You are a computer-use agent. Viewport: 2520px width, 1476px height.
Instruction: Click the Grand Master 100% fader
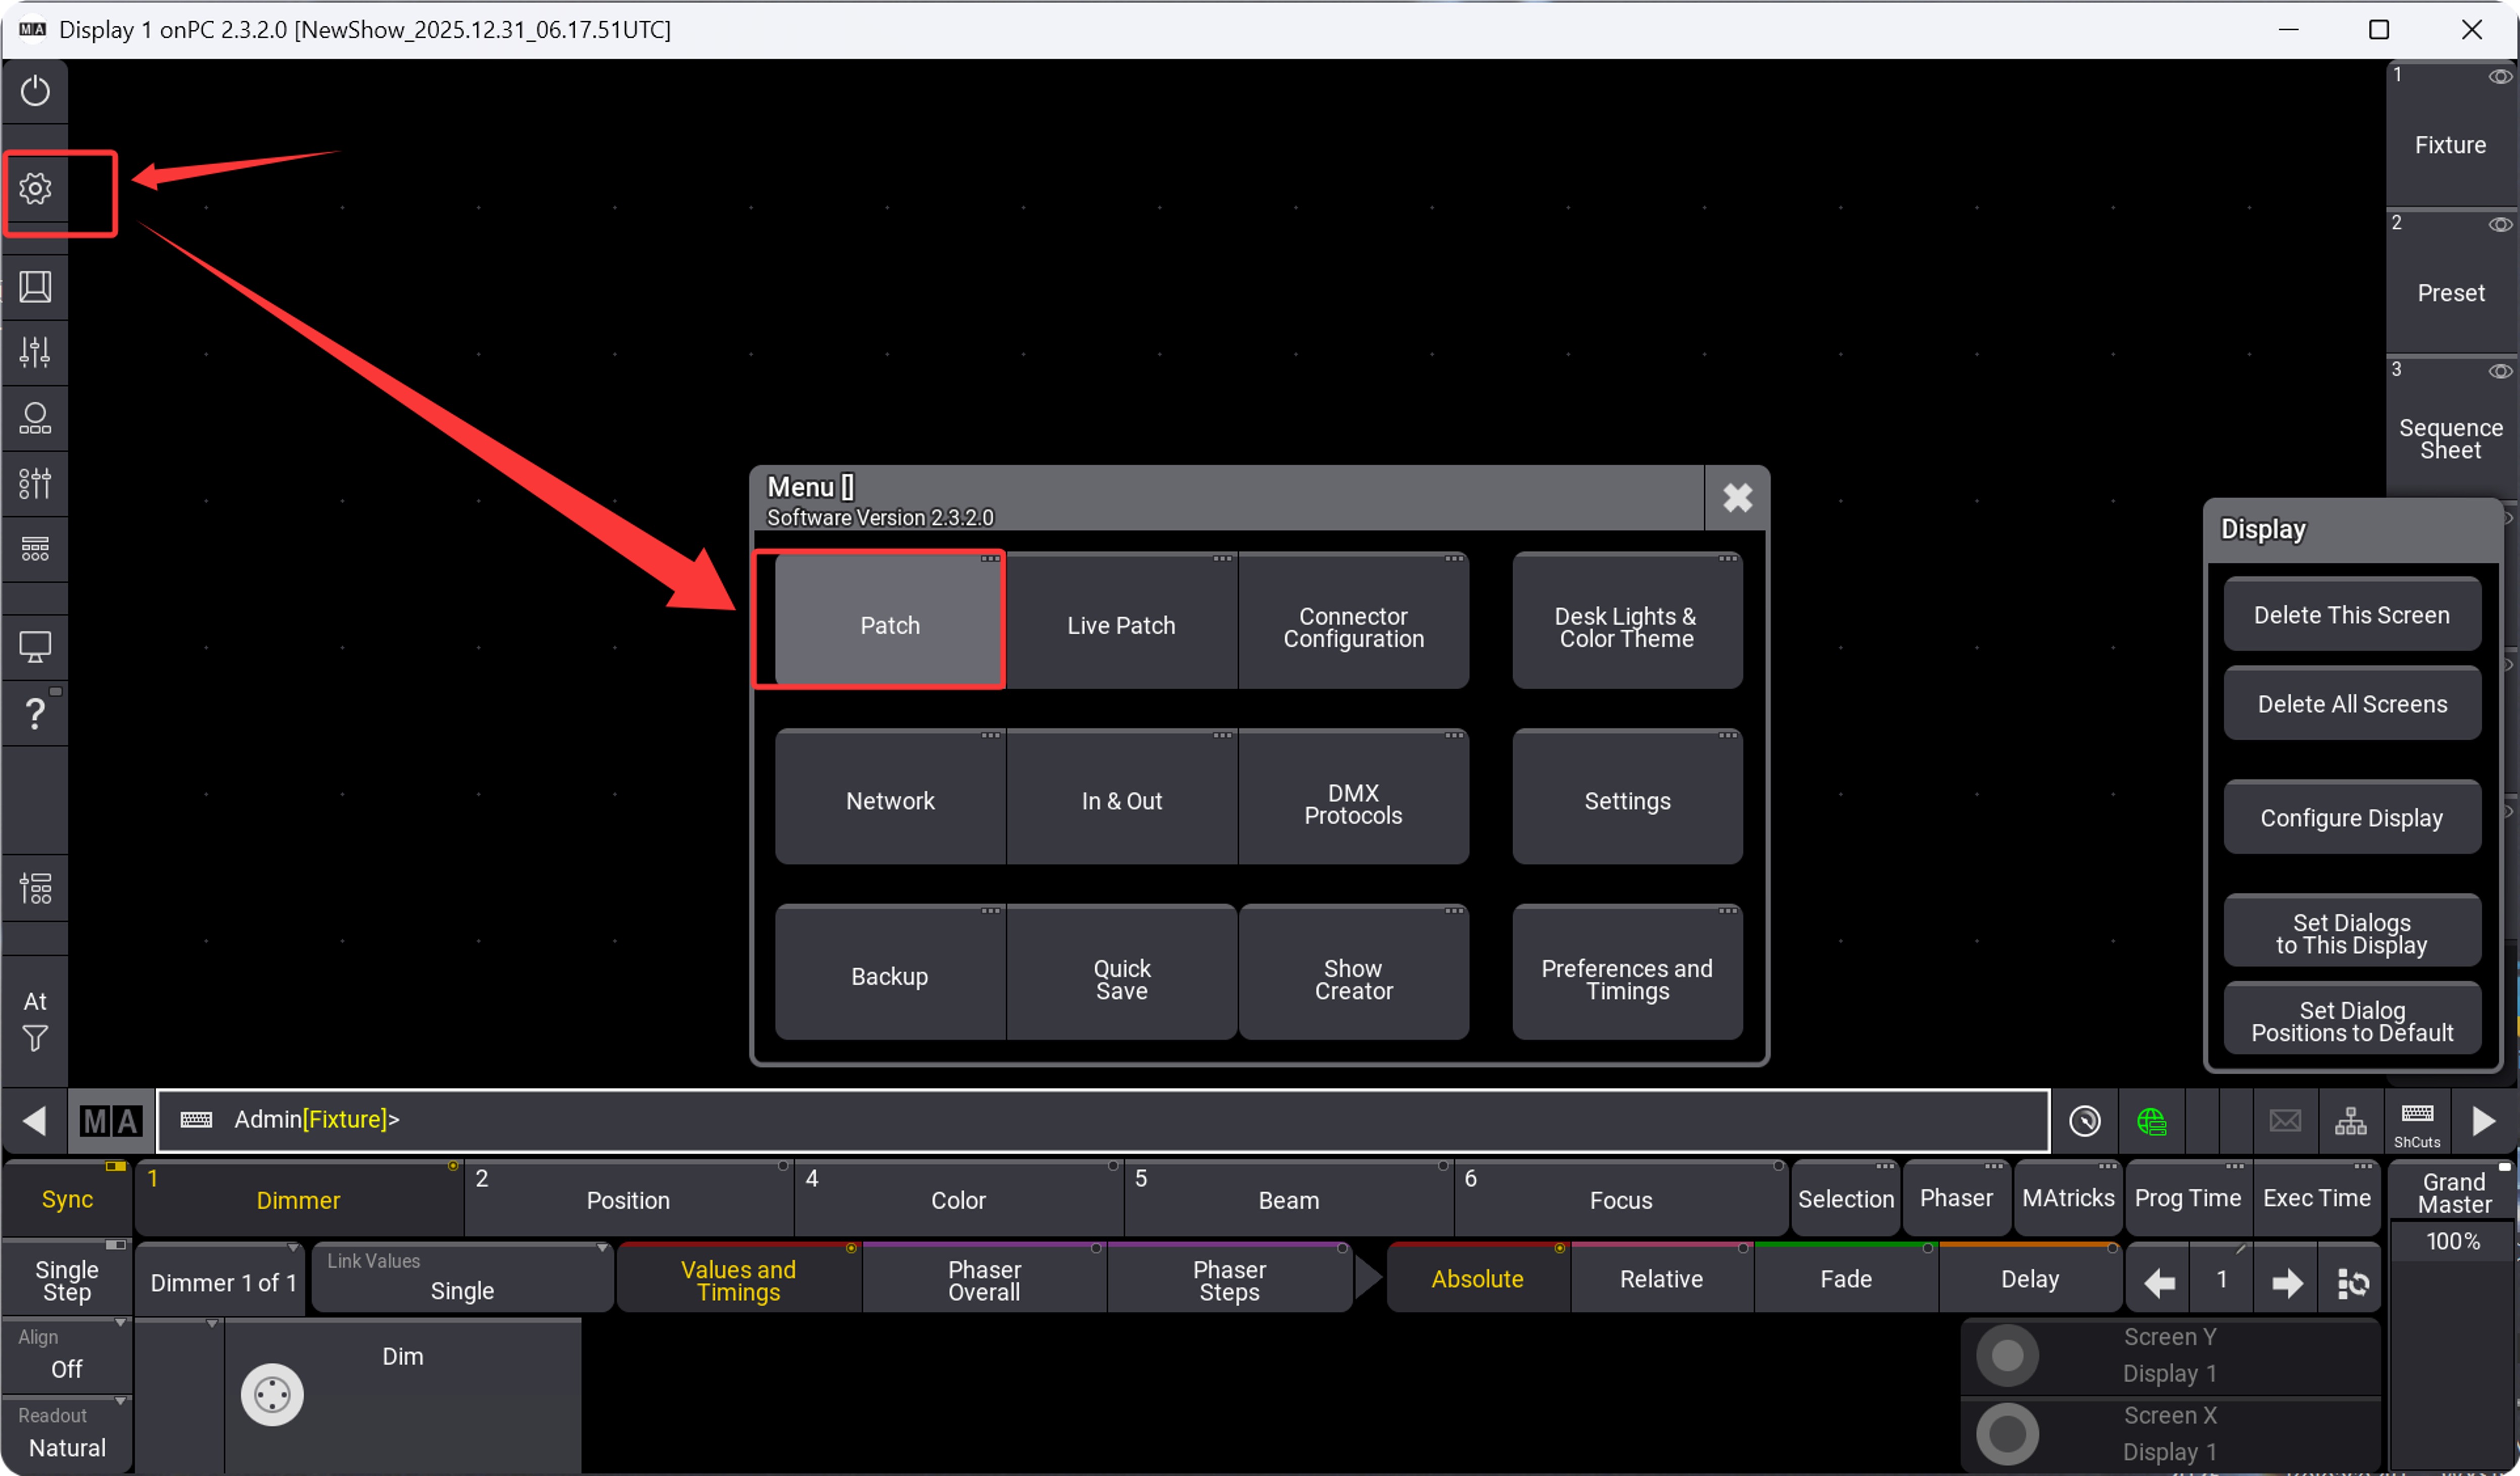click(2453, 1242)
